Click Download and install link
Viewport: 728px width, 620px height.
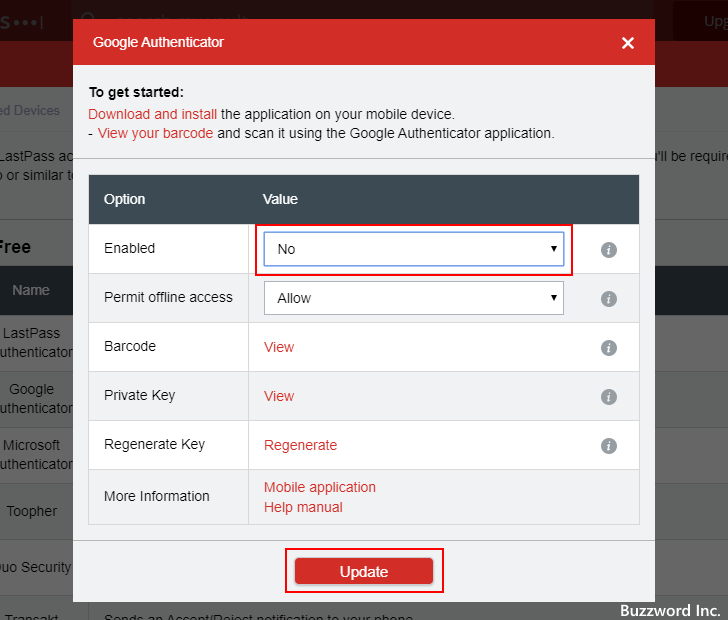(153, 114)
